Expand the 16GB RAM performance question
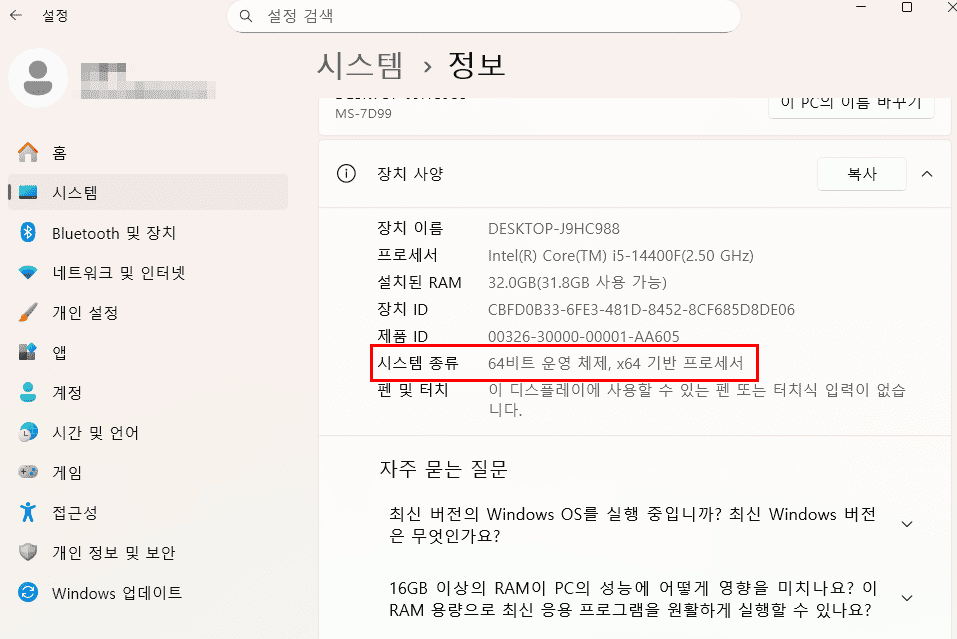This screenshot has width=957, height=639. click(906, 598)
